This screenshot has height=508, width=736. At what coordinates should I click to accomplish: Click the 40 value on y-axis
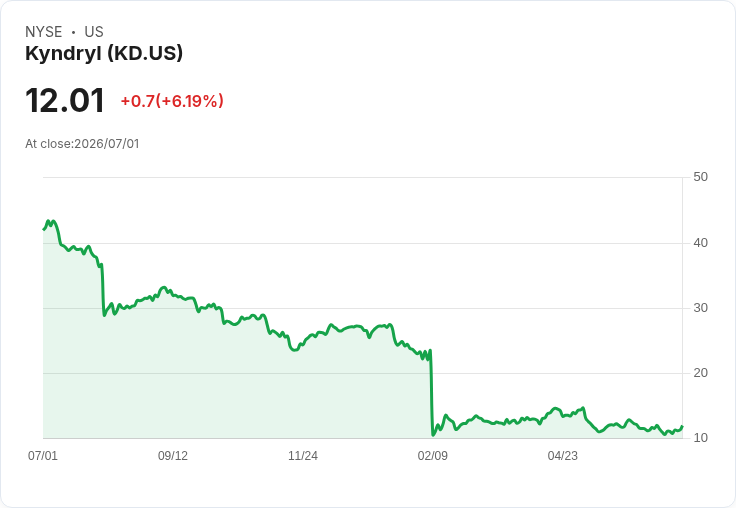click(700, 243)
